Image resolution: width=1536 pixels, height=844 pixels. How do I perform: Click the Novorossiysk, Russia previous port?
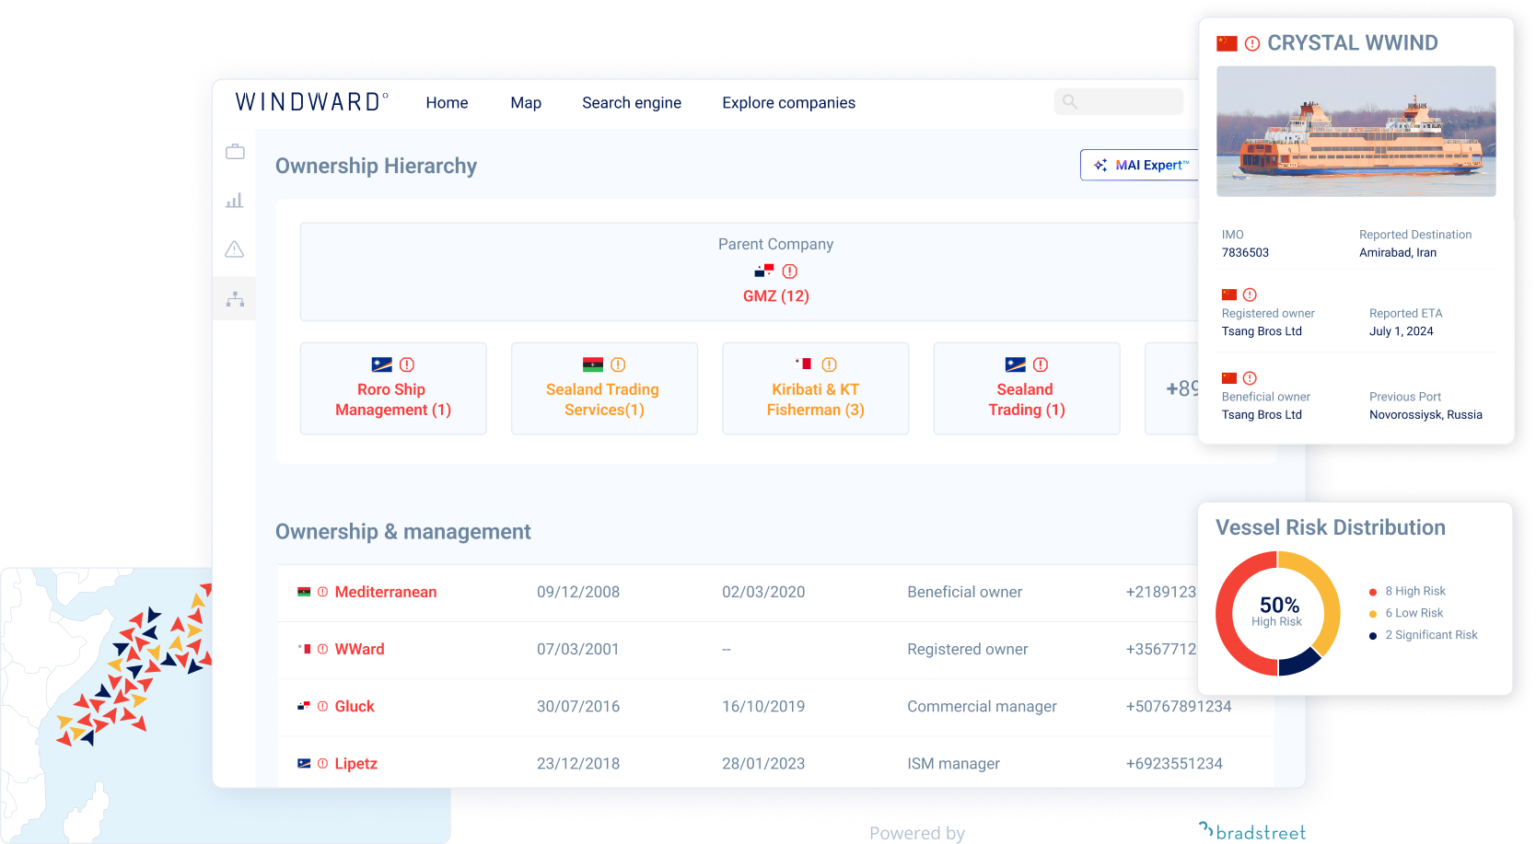pyautogui.click(x=1426, y=415)
